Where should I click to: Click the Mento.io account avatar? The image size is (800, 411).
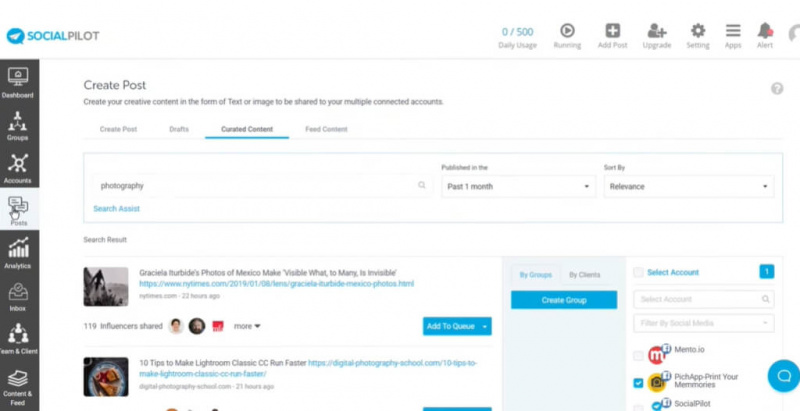click(658, 354)
